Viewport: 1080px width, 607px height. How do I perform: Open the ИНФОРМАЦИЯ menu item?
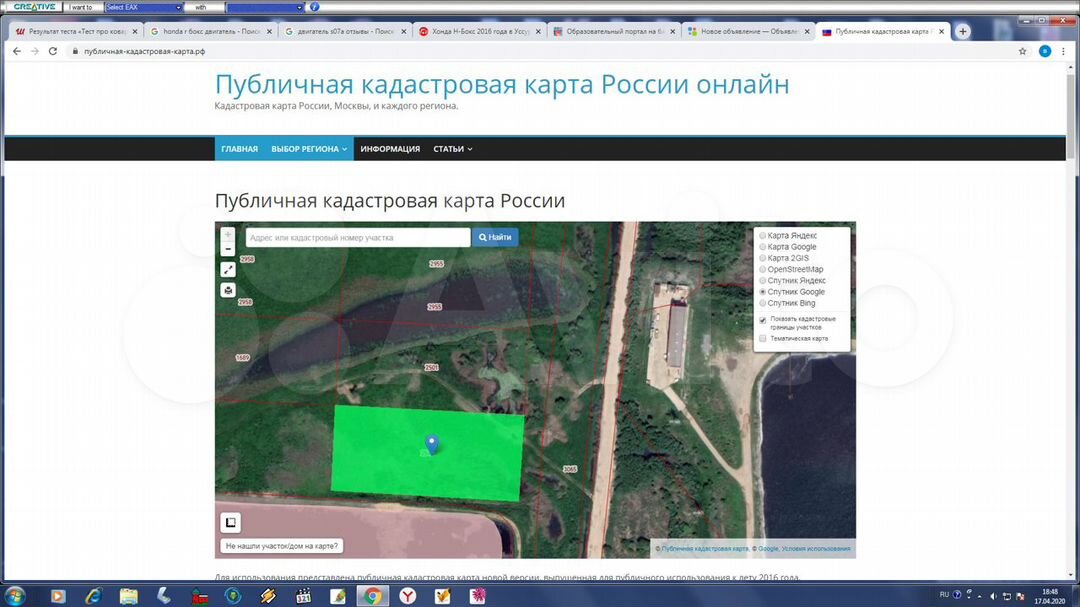390,149
